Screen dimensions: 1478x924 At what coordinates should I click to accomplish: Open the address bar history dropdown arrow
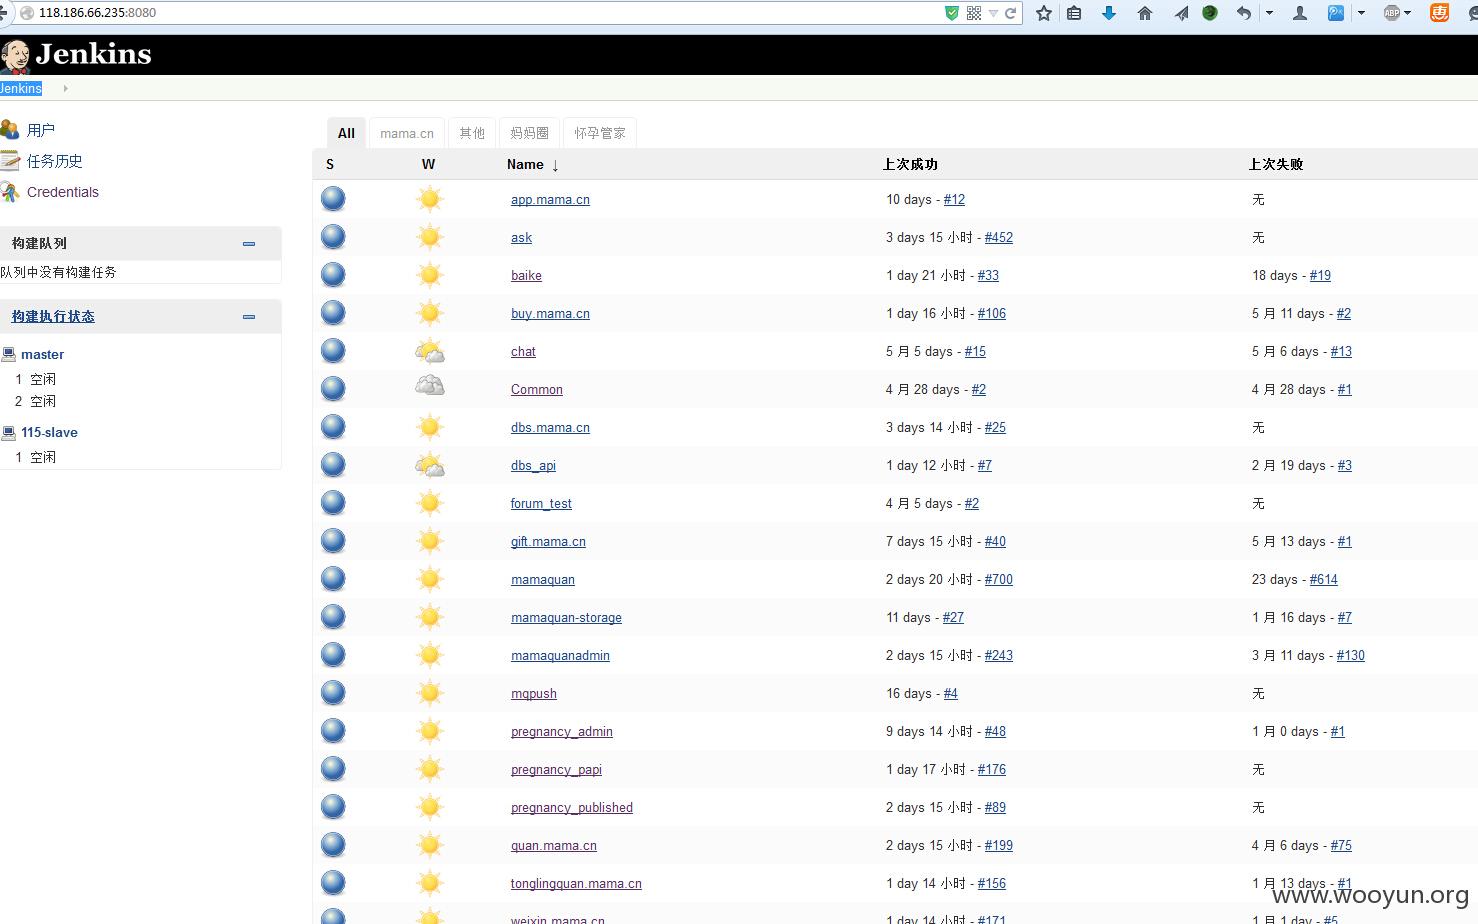tap(993, 13)
